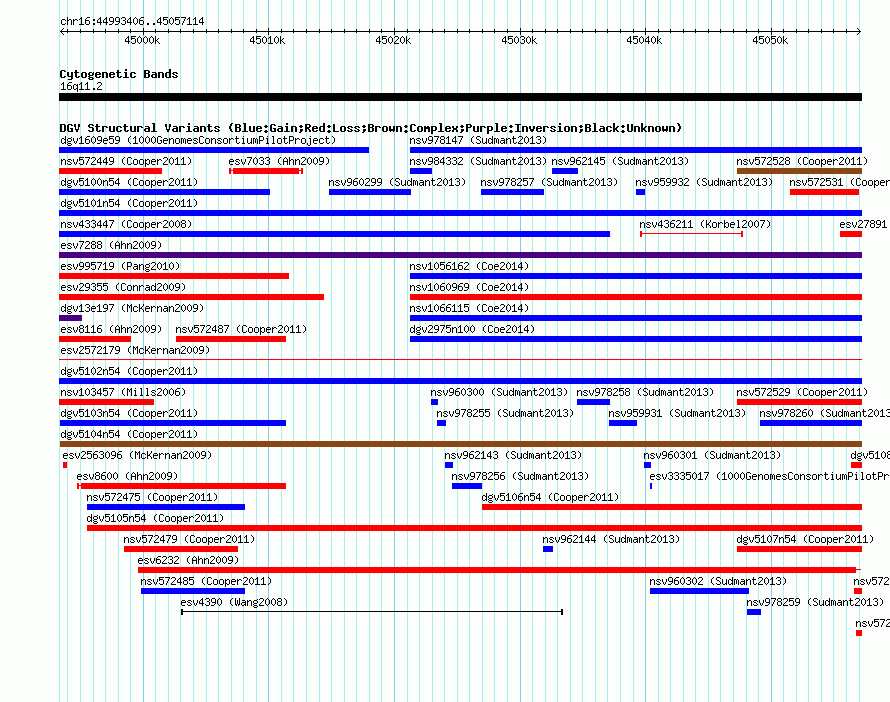Viewport: 890px width, 702px height.
Task: Open nsv572485 (Cooper2011) label
Action: click(206, 581)
